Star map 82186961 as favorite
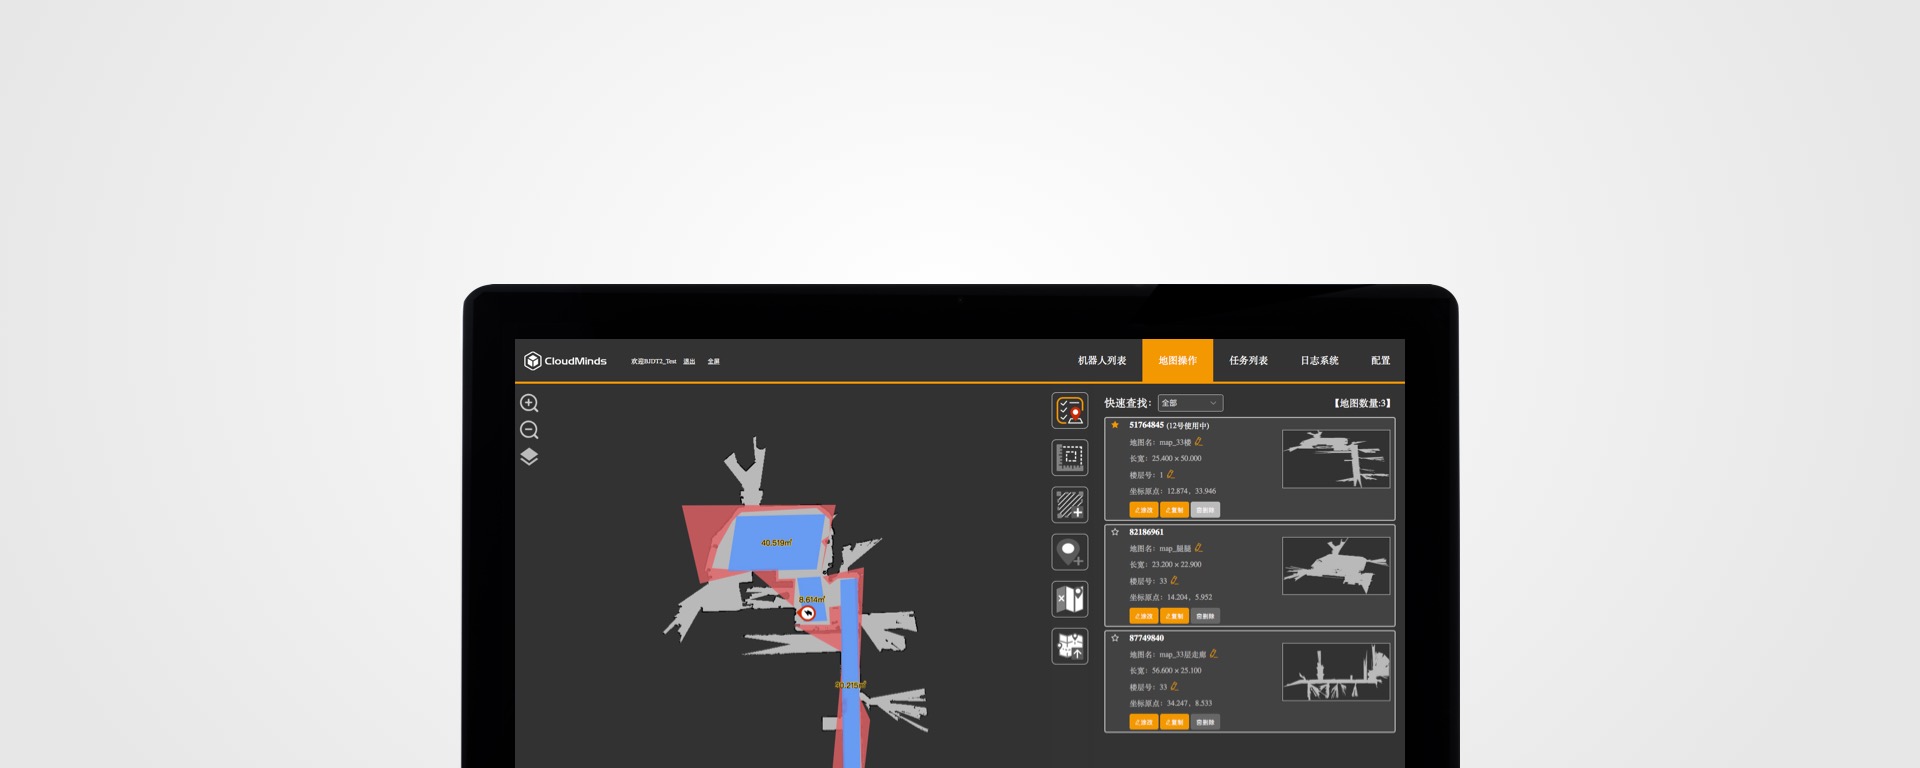 tap(1115, 532)
